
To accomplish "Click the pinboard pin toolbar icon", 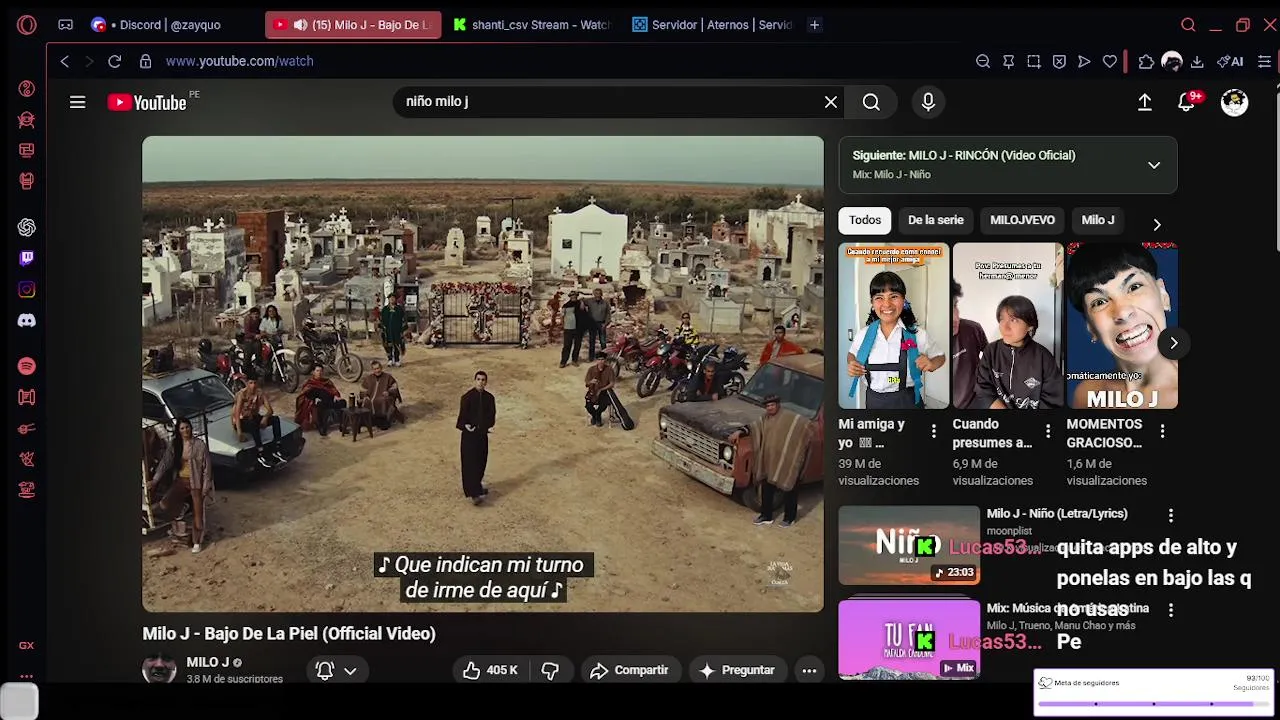I will [x=1008, y=61].
